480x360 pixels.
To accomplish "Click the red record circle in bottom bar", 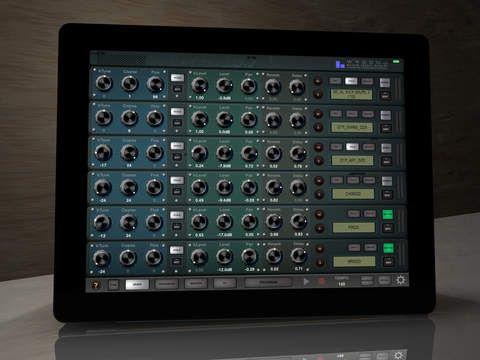I will pyautogui.click(x=321, y=281).
